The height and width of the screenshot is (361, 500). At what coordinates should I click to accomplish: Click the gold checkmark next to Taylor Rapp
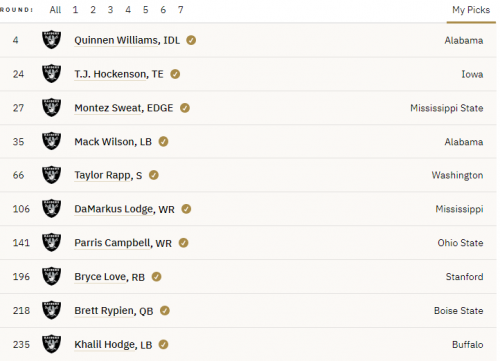[154, 175]
